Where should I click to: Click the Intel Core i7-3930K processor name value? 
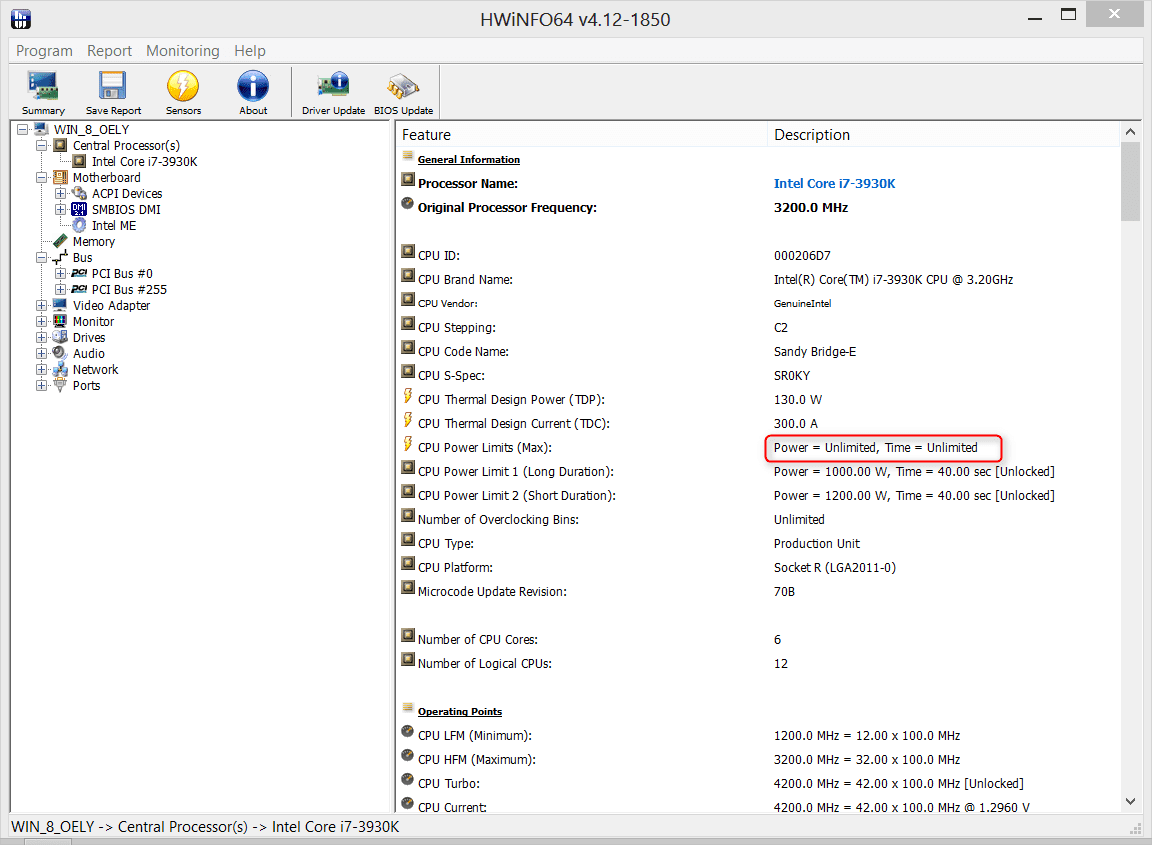tap(835, 184)
